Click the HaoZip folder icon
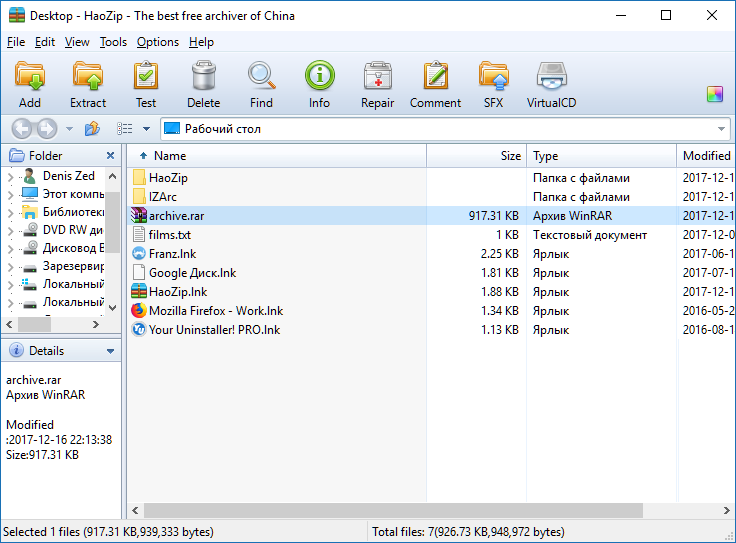Screen dimensions: 736x543 click(x=139, y=177)
